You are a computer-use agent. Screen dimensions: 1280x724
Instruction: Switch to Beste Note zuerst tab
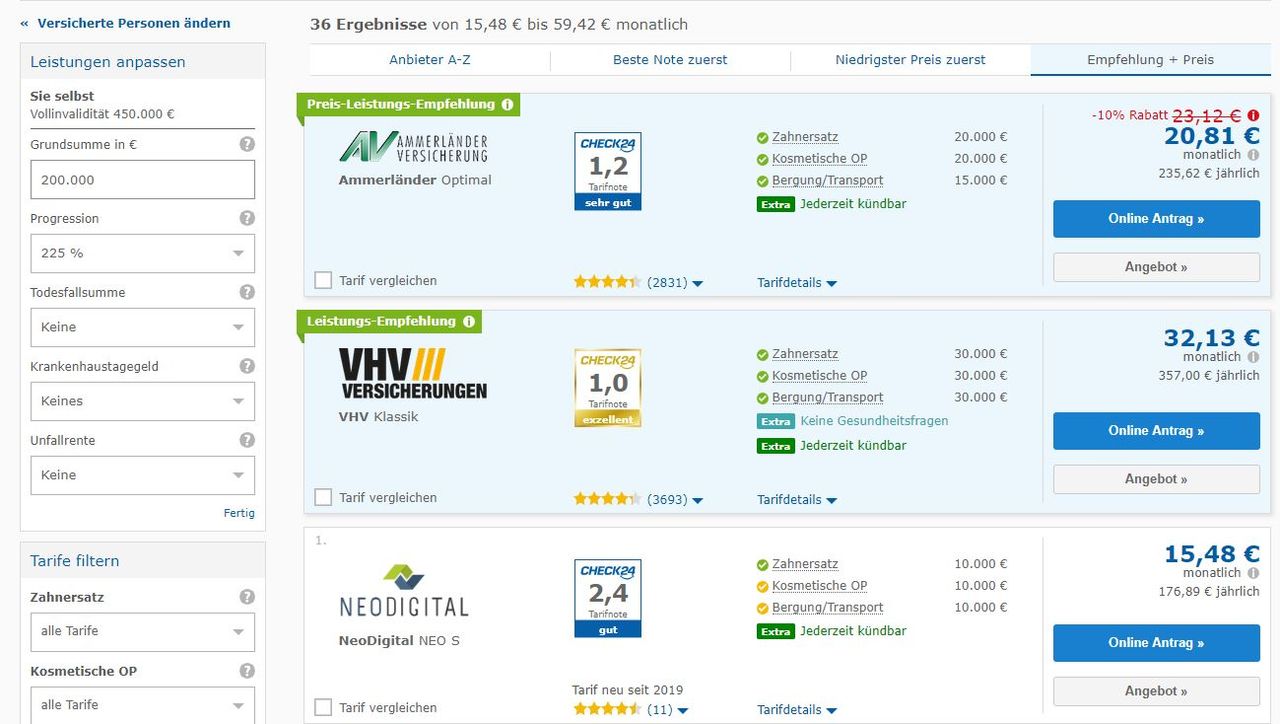click(670, 60)
